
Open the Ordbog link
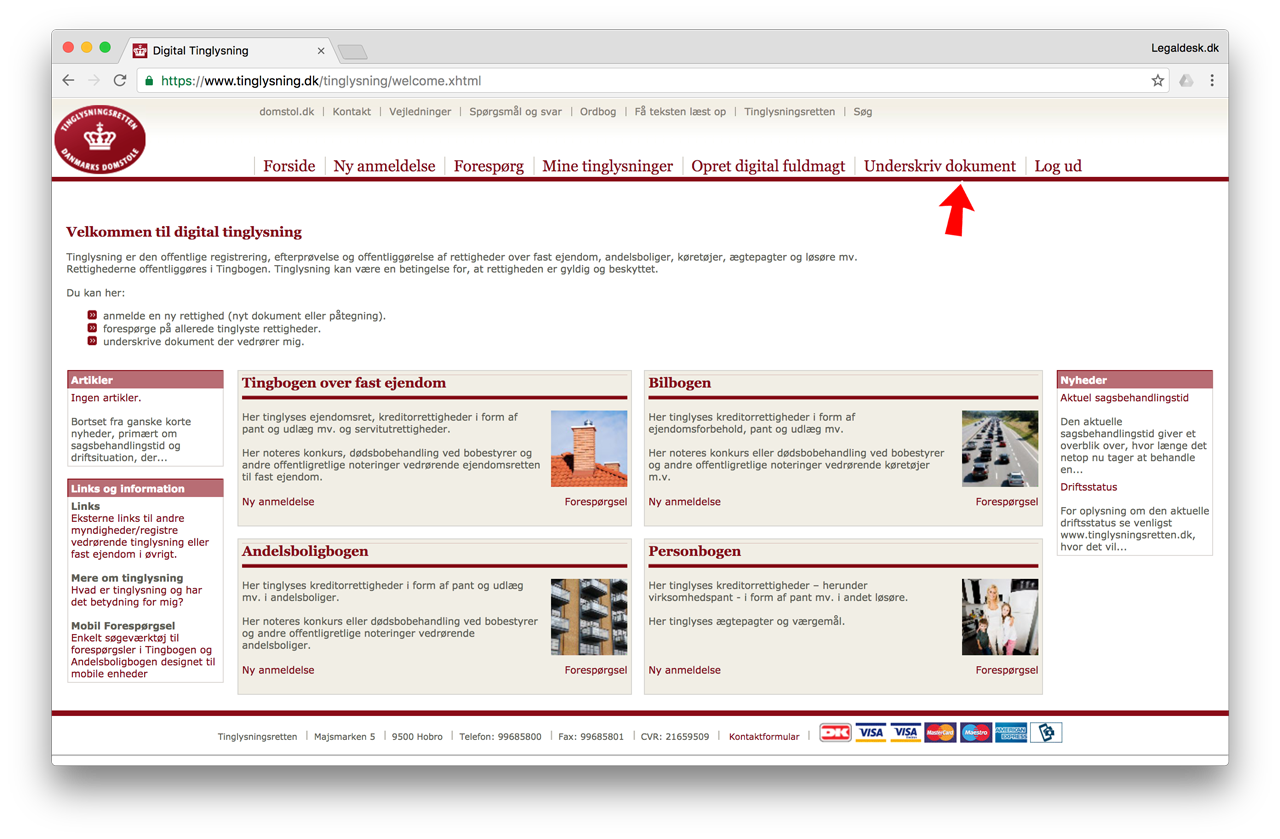point(598,112)
